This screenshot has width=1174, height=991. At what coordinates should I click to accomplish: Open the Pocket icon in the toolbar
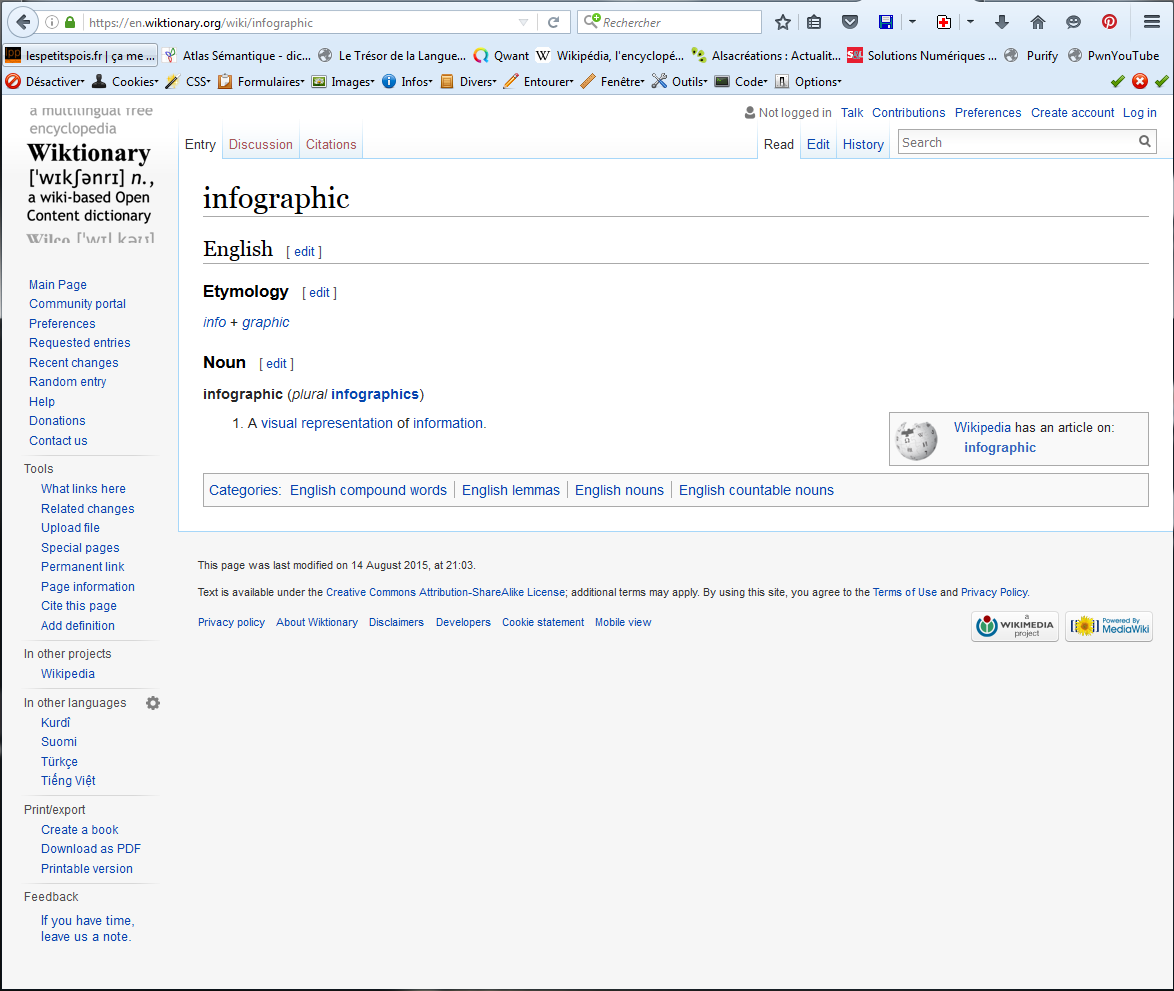tap(849, 22)
